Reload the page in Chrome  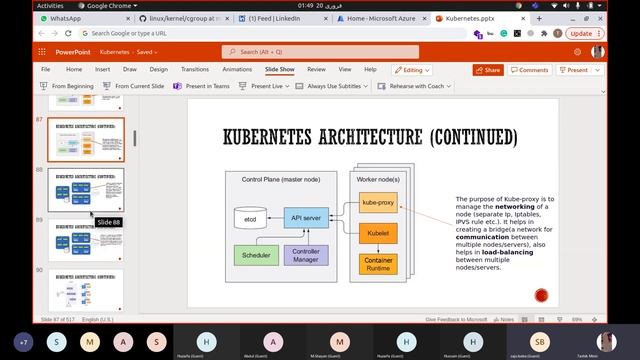point(68,33)
